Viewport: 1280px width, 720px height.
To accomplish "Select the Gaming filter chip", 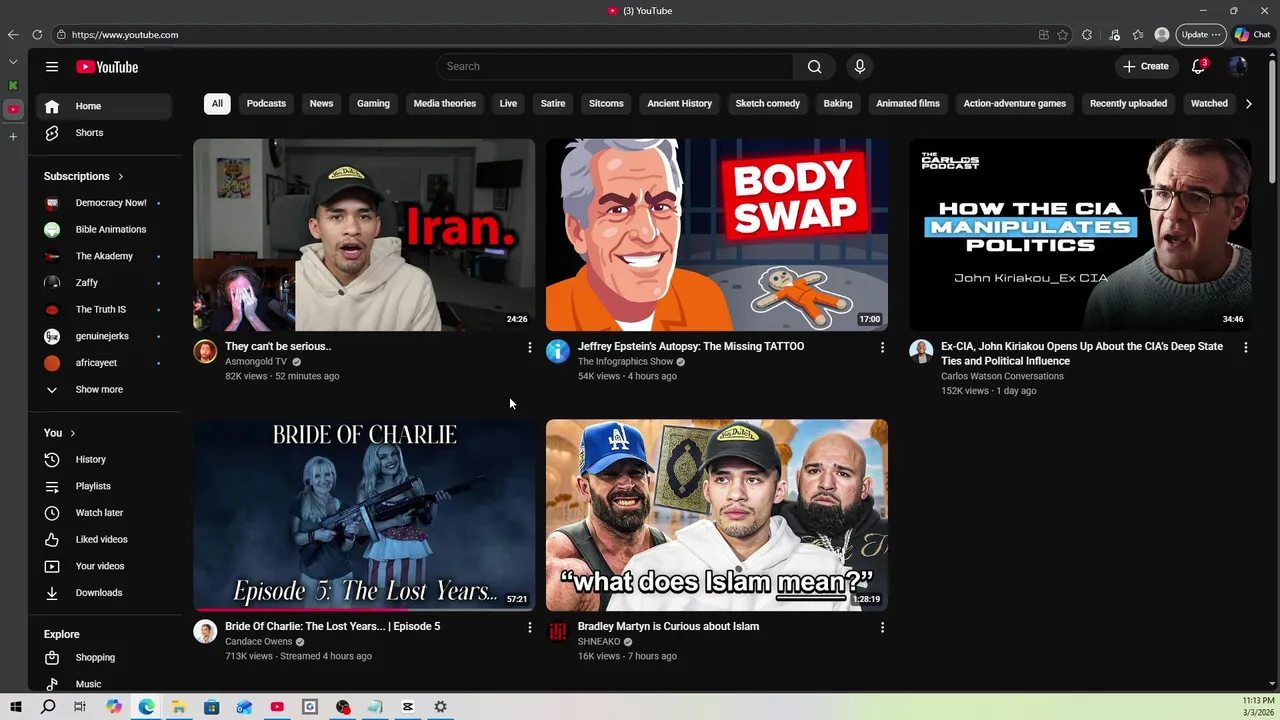I will pos(373,104).
